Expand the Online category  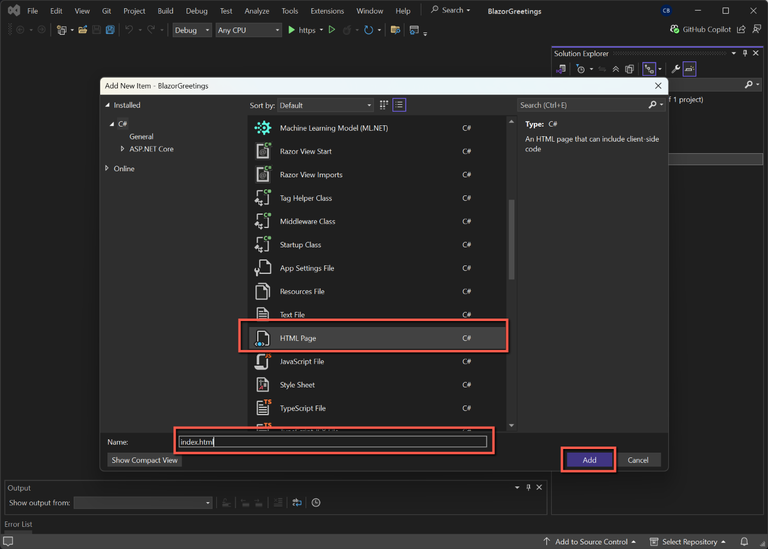107,168
